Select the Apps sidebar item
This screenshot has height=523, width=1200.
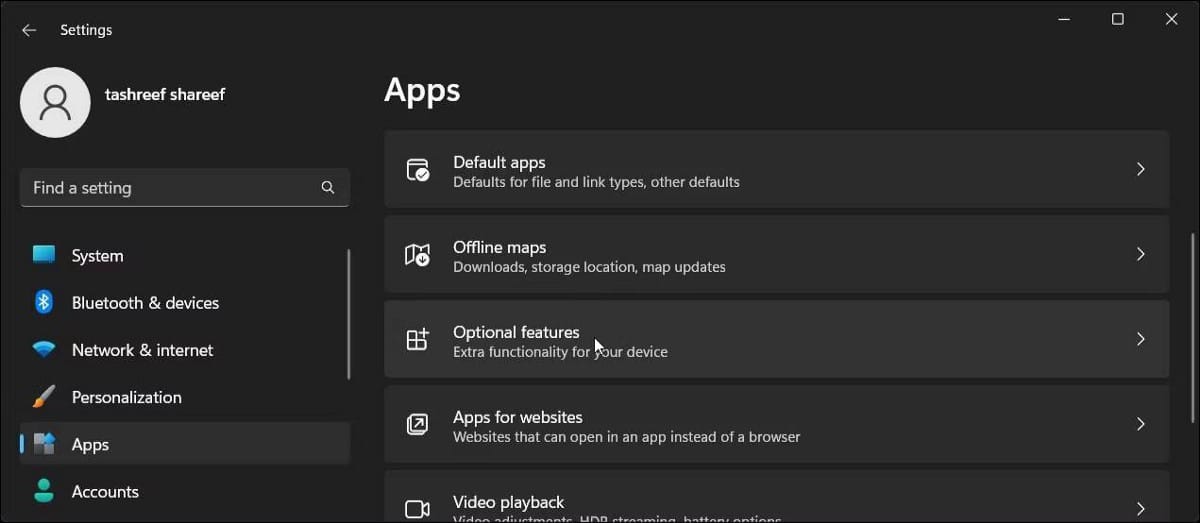pyautogui.click(x=185, y=444)
